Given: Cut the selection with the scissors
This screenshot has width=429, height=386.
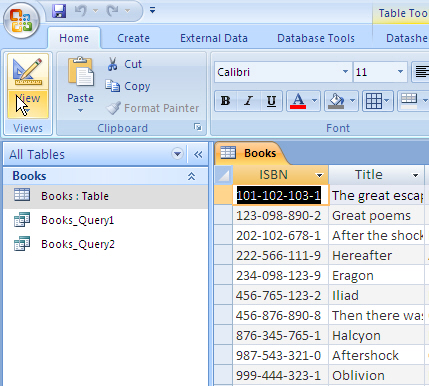Looking at the screenshot, I should pyautogui.click(x=124, y=64).
